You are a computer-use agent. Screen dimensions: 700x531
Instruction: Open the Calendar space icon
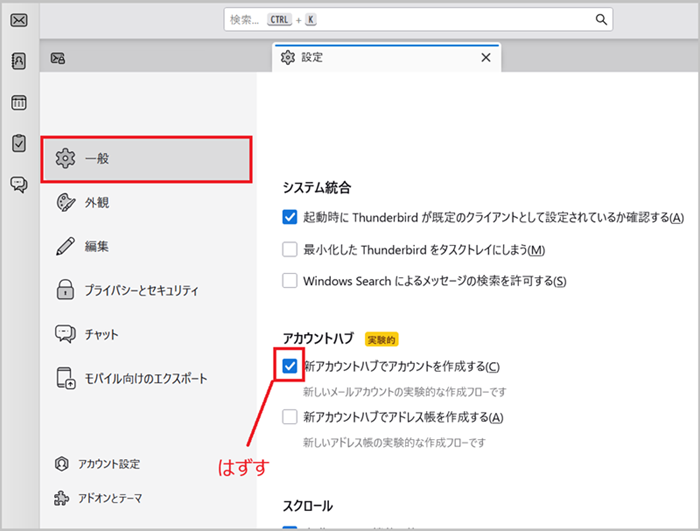coord(18,102)
